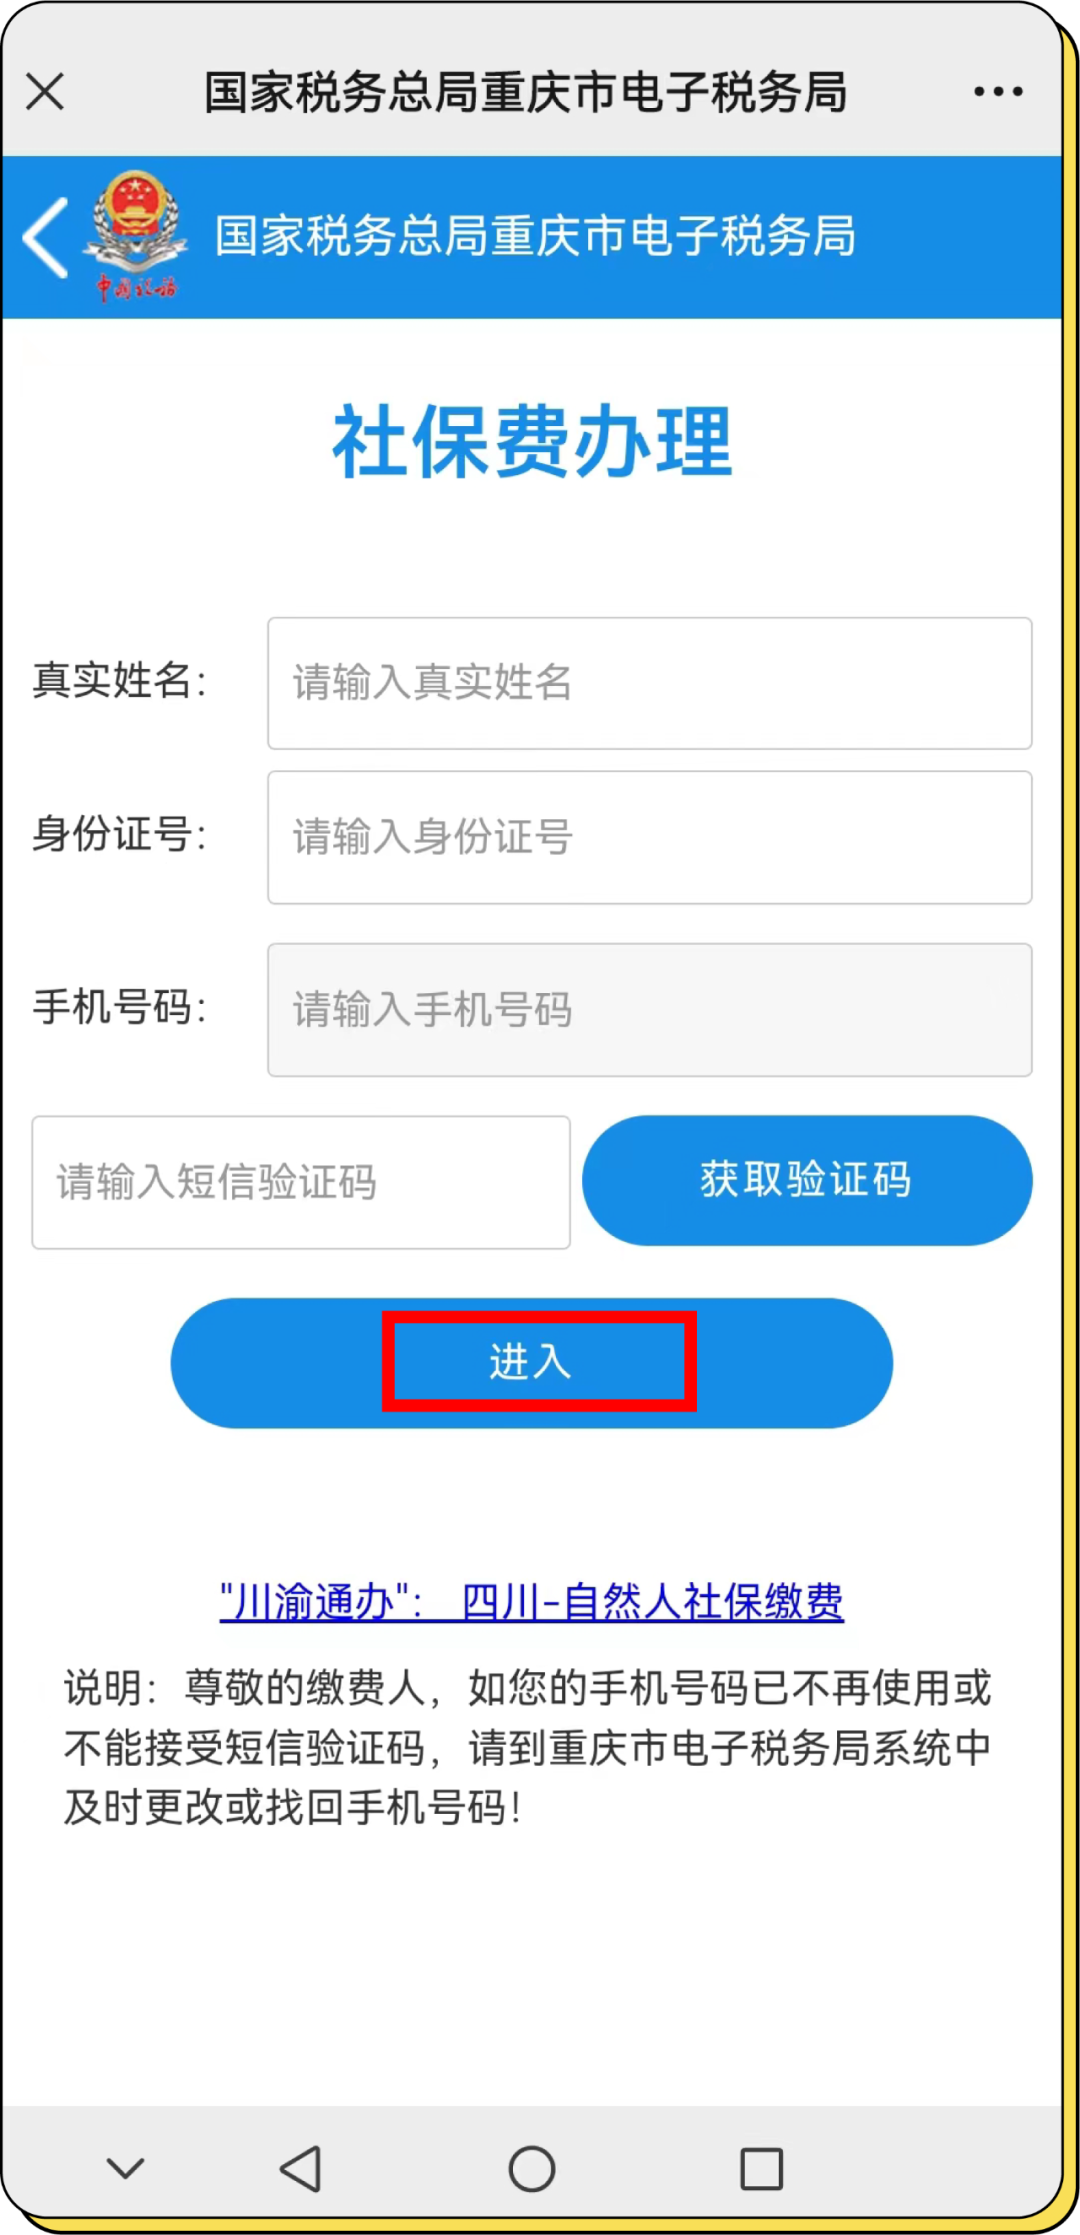Viewport: 1080px width, 2235px height.
Task: Focus the 身份证号 ID number field
Action: 650,837
